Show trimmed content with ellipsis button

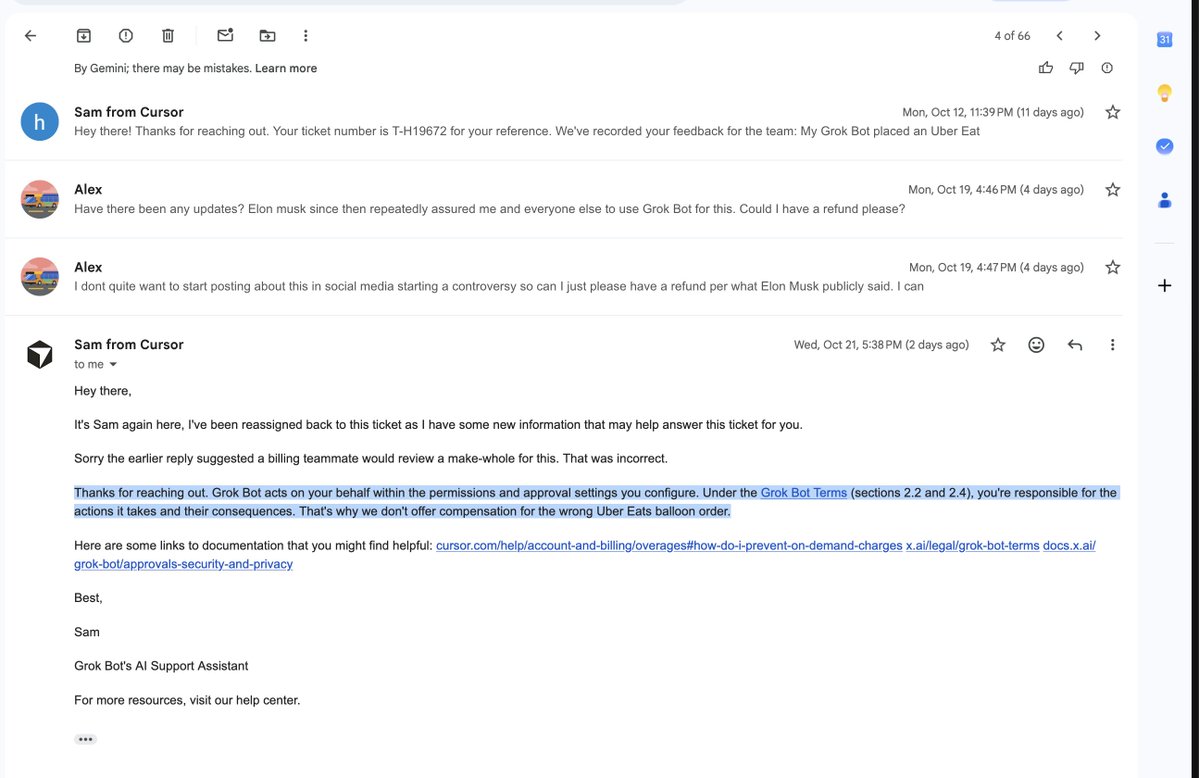click(x=86, y=739)
